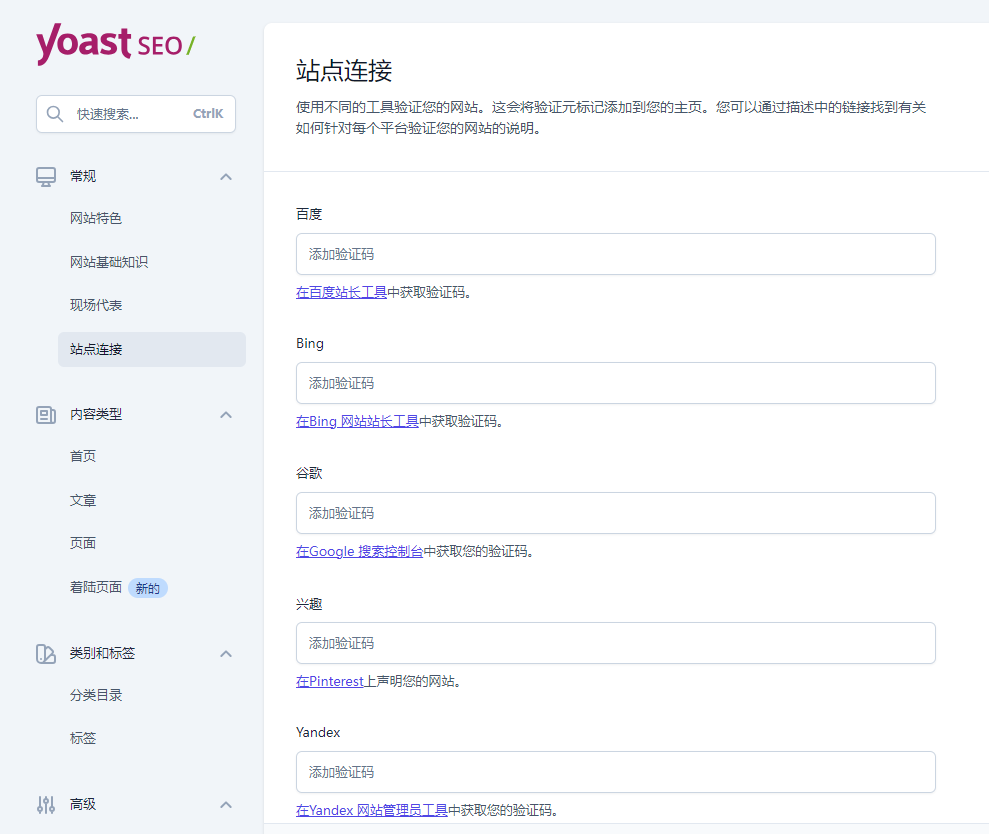Click the Pinterest verification link
Screen dimensions: 989x834
point(329,681)
